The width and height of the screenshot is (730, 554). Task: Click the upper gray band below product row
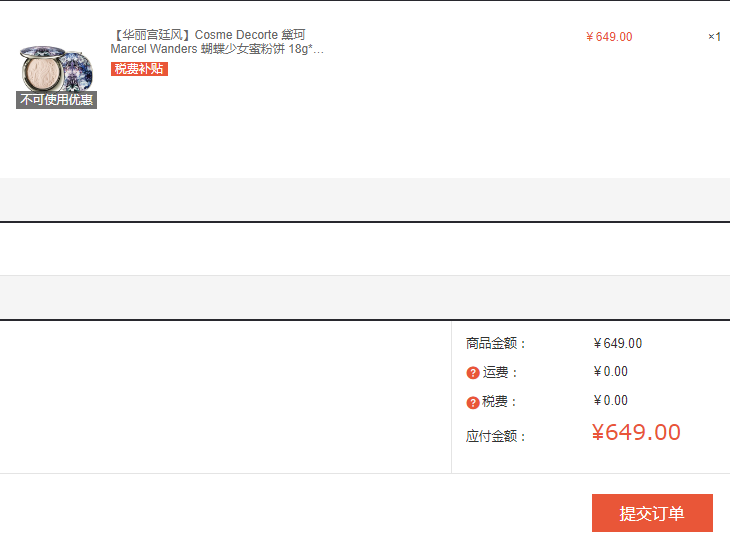pyautogui.click(x=365, y=199)
